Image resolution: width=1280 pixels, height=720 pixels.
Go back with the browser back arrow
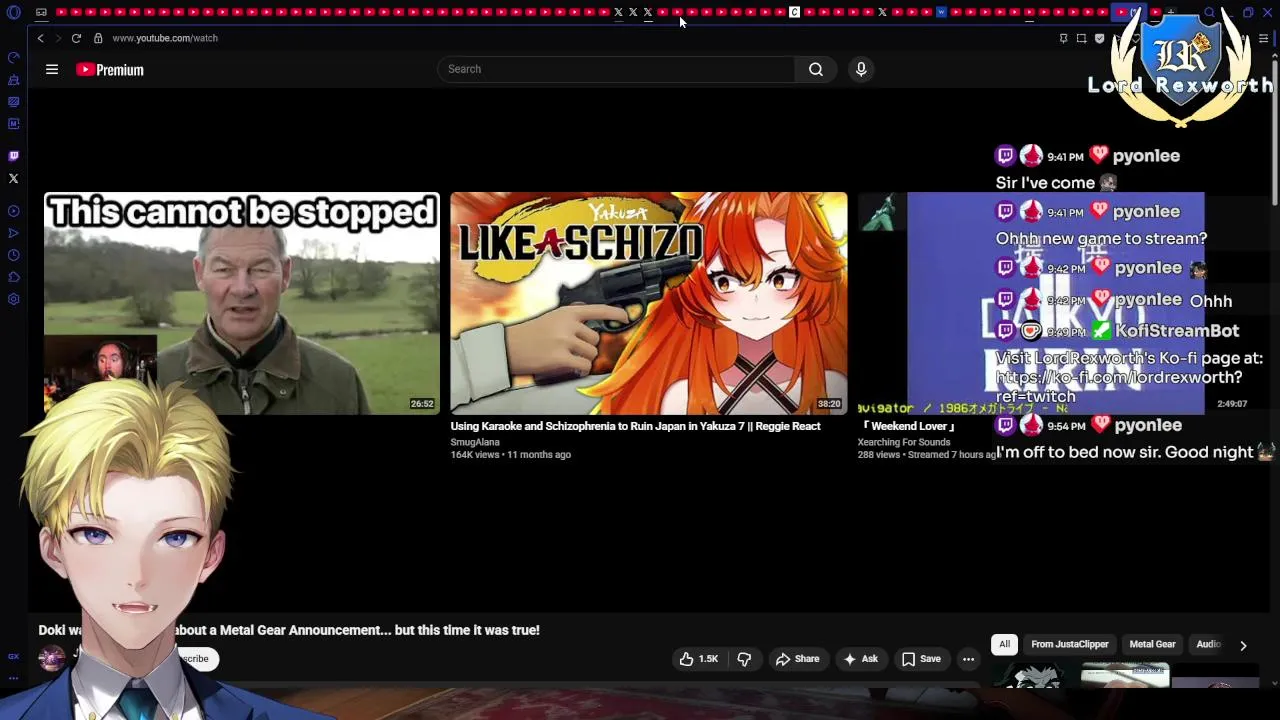[x=40, y=38]
